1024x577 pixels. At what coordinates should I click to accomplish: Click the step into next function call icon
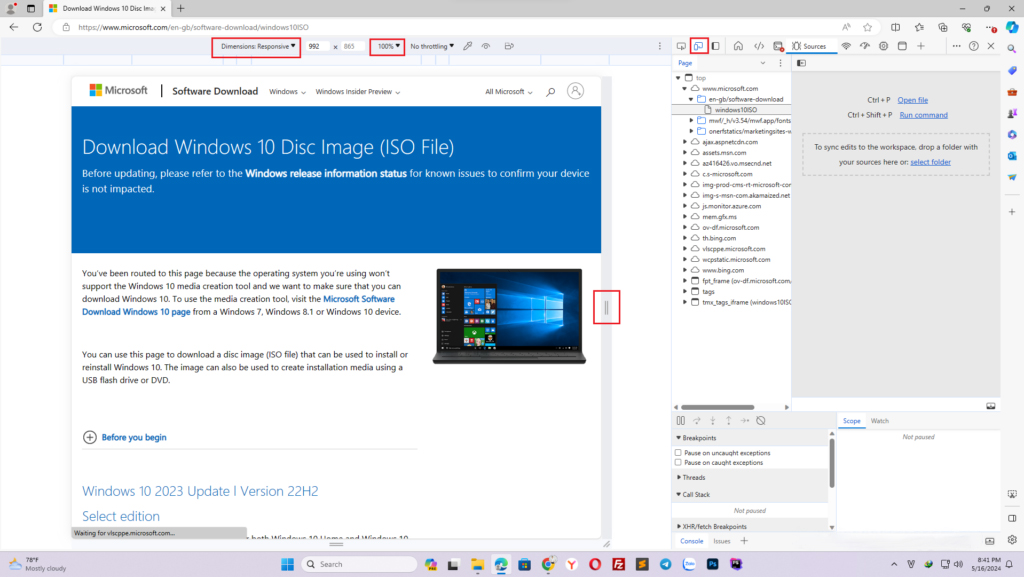click(x=713, y=420)
